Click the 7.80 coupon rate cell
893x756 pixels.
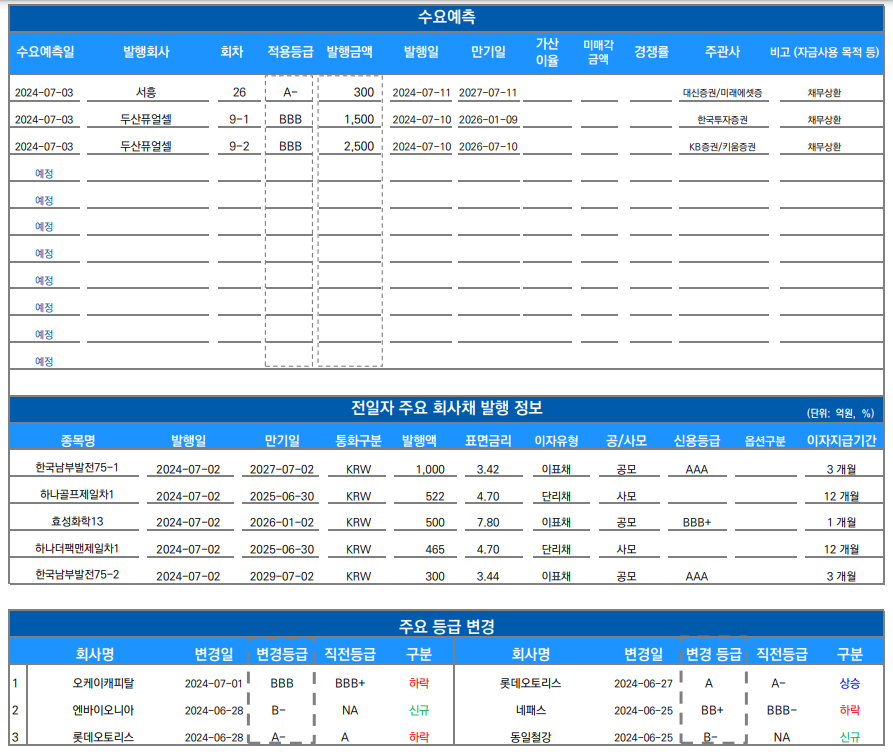(x=488, y=522)
